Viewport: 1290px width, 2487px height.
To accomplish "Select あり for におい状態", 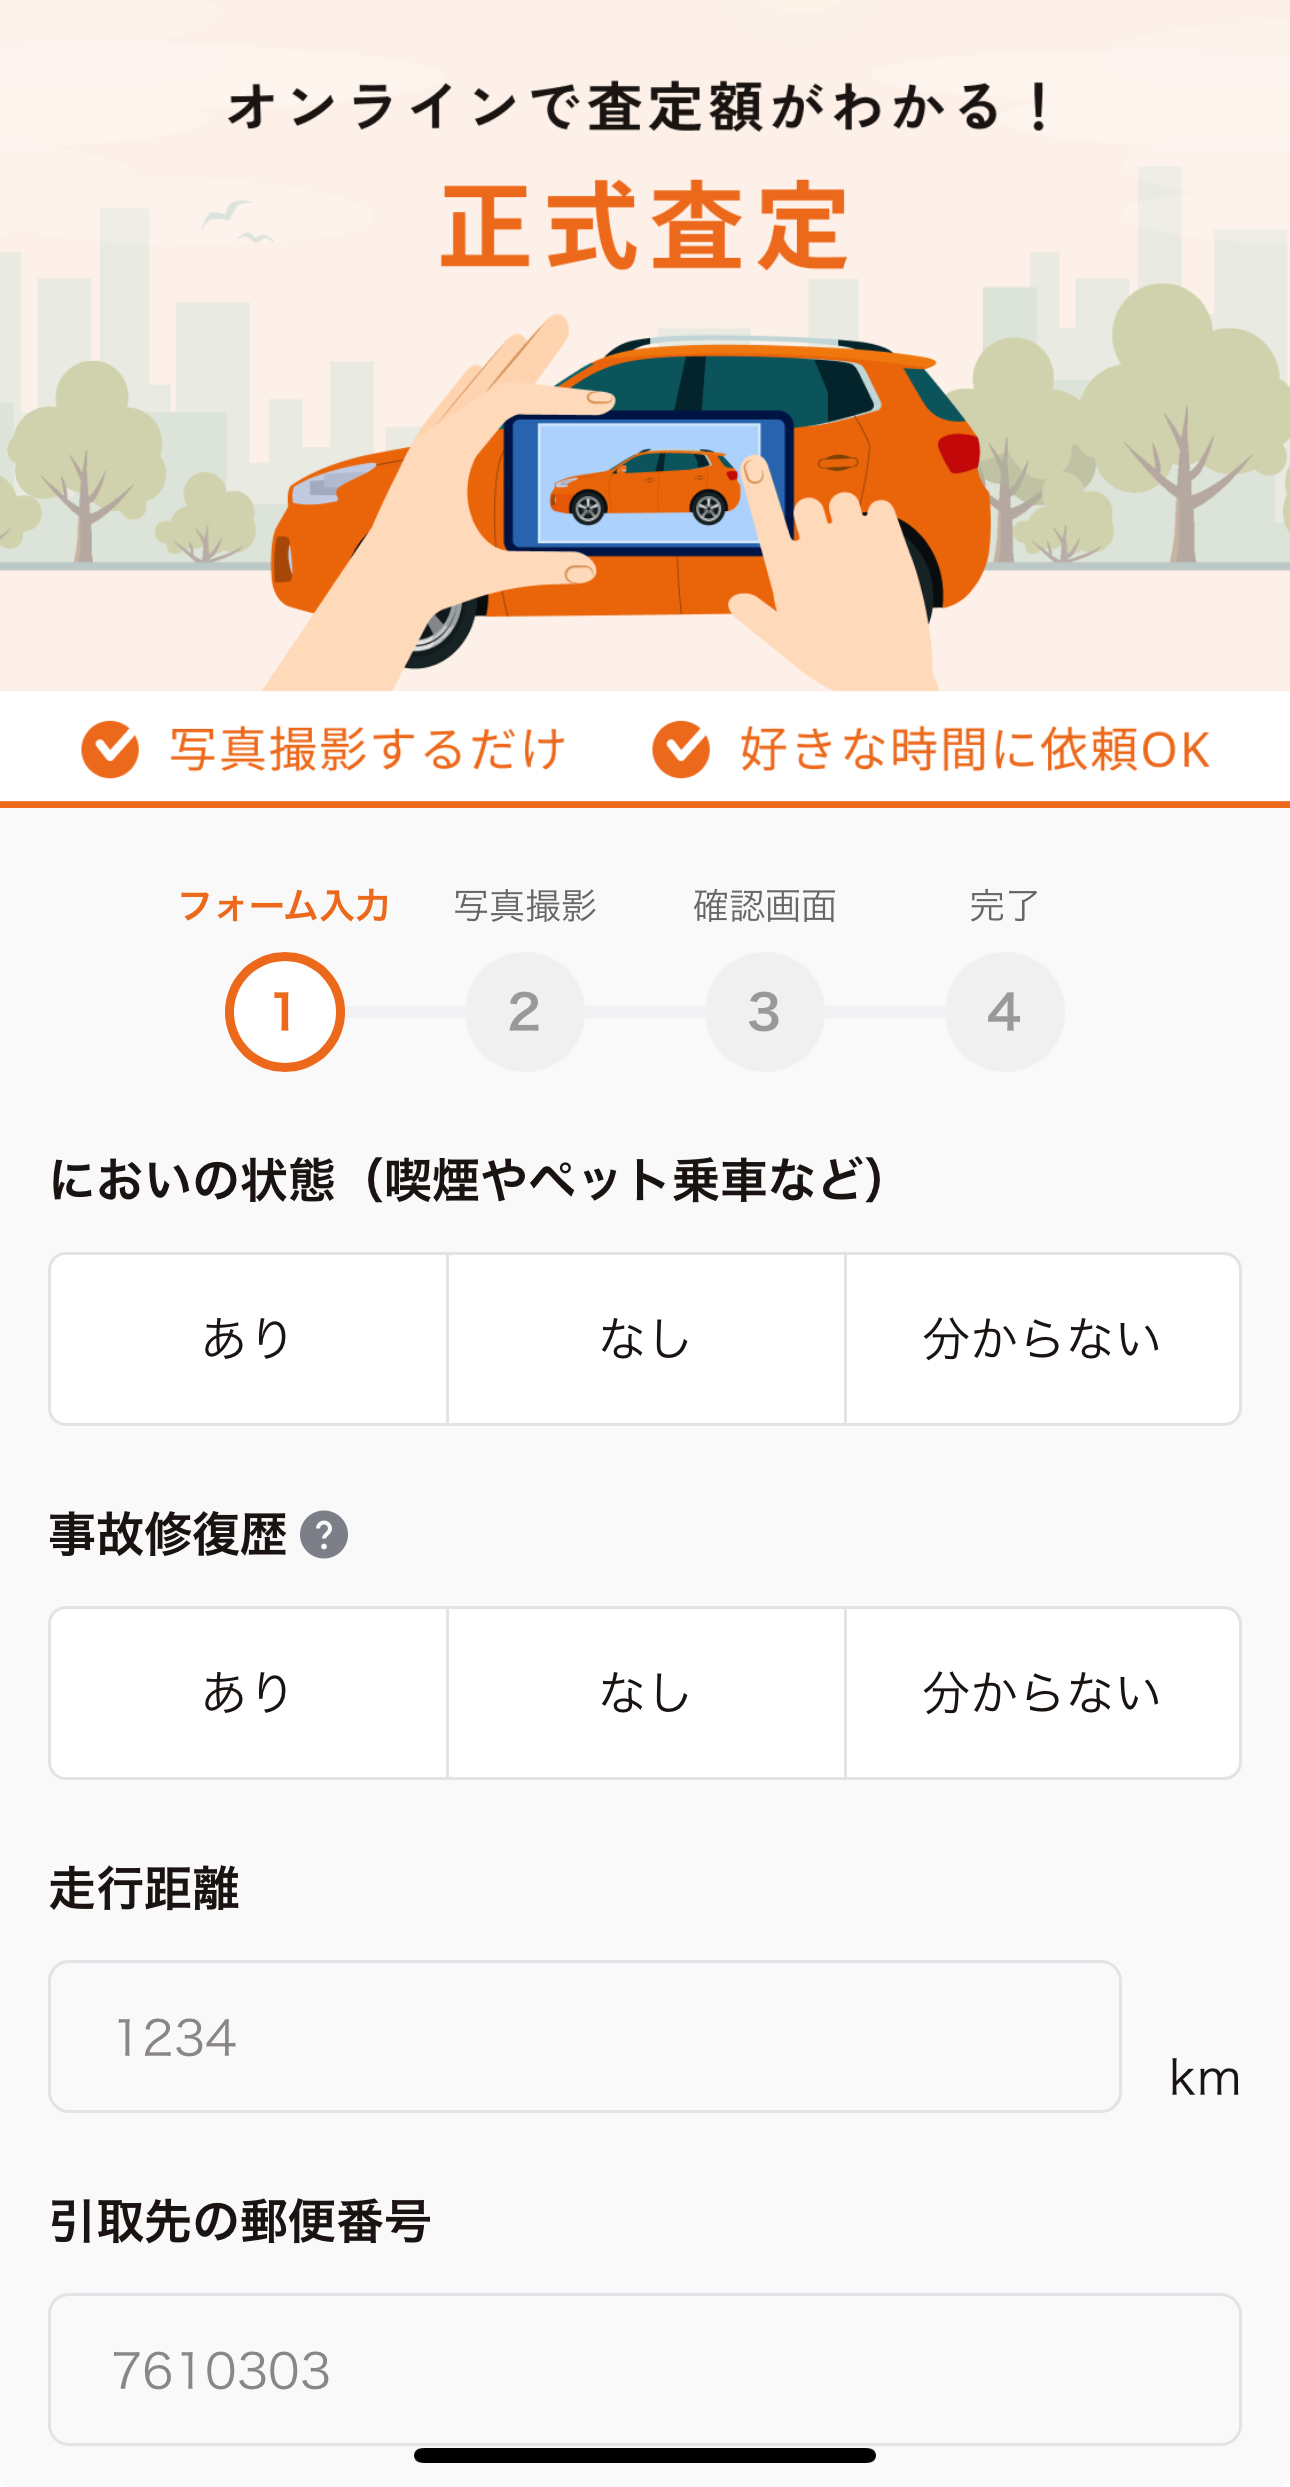I will point(248,1339).
